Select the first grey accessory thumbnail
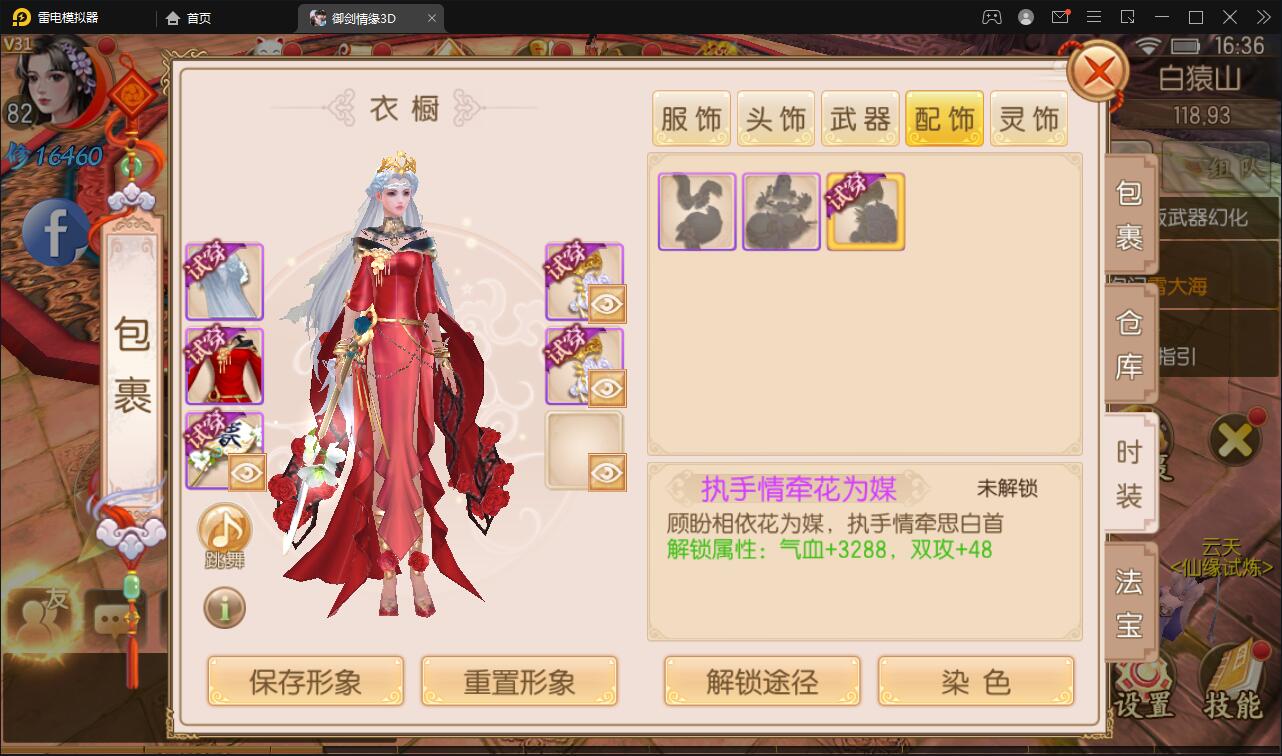The width and height of the screenshot is (1282, 756). point(697,211)
